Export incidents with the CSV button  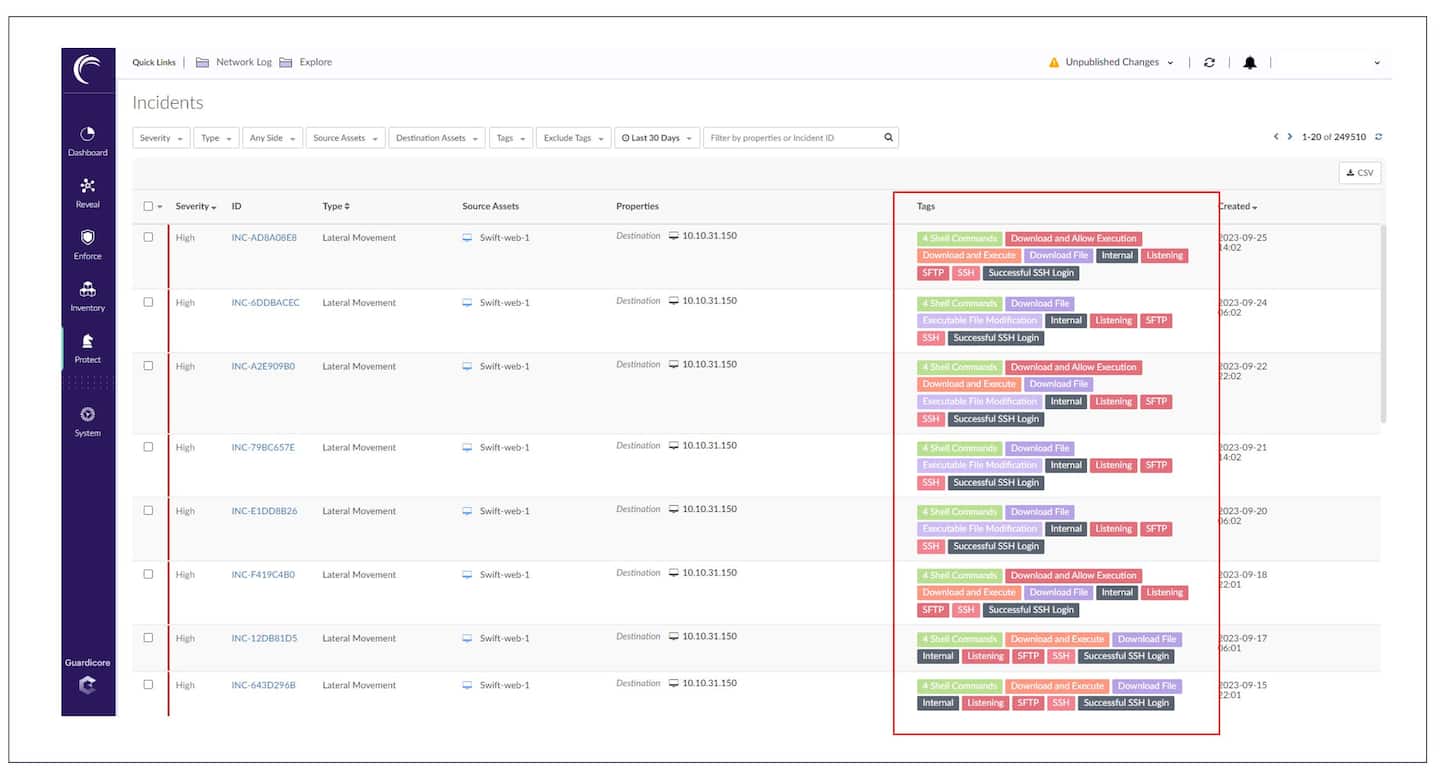(x=1359, y=173)
